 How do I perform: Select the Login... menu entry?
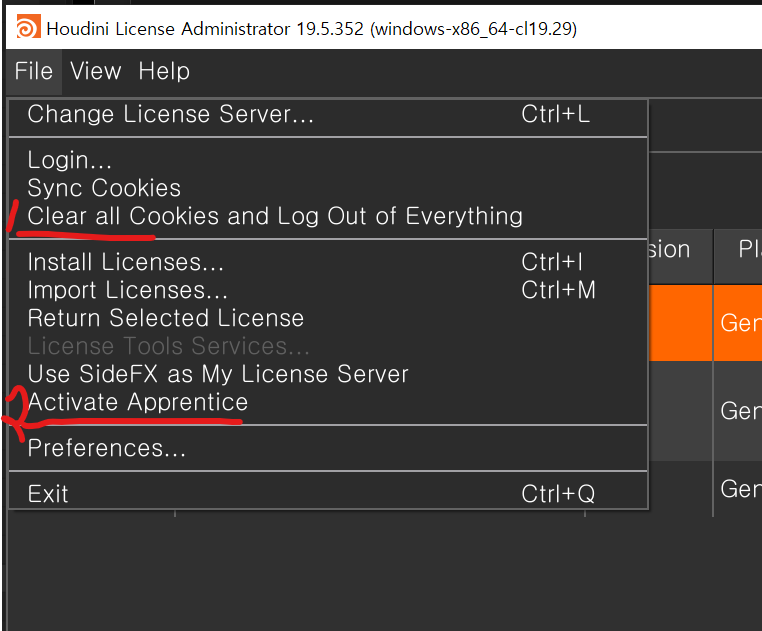pyautogui.click(x=328, y=160)
